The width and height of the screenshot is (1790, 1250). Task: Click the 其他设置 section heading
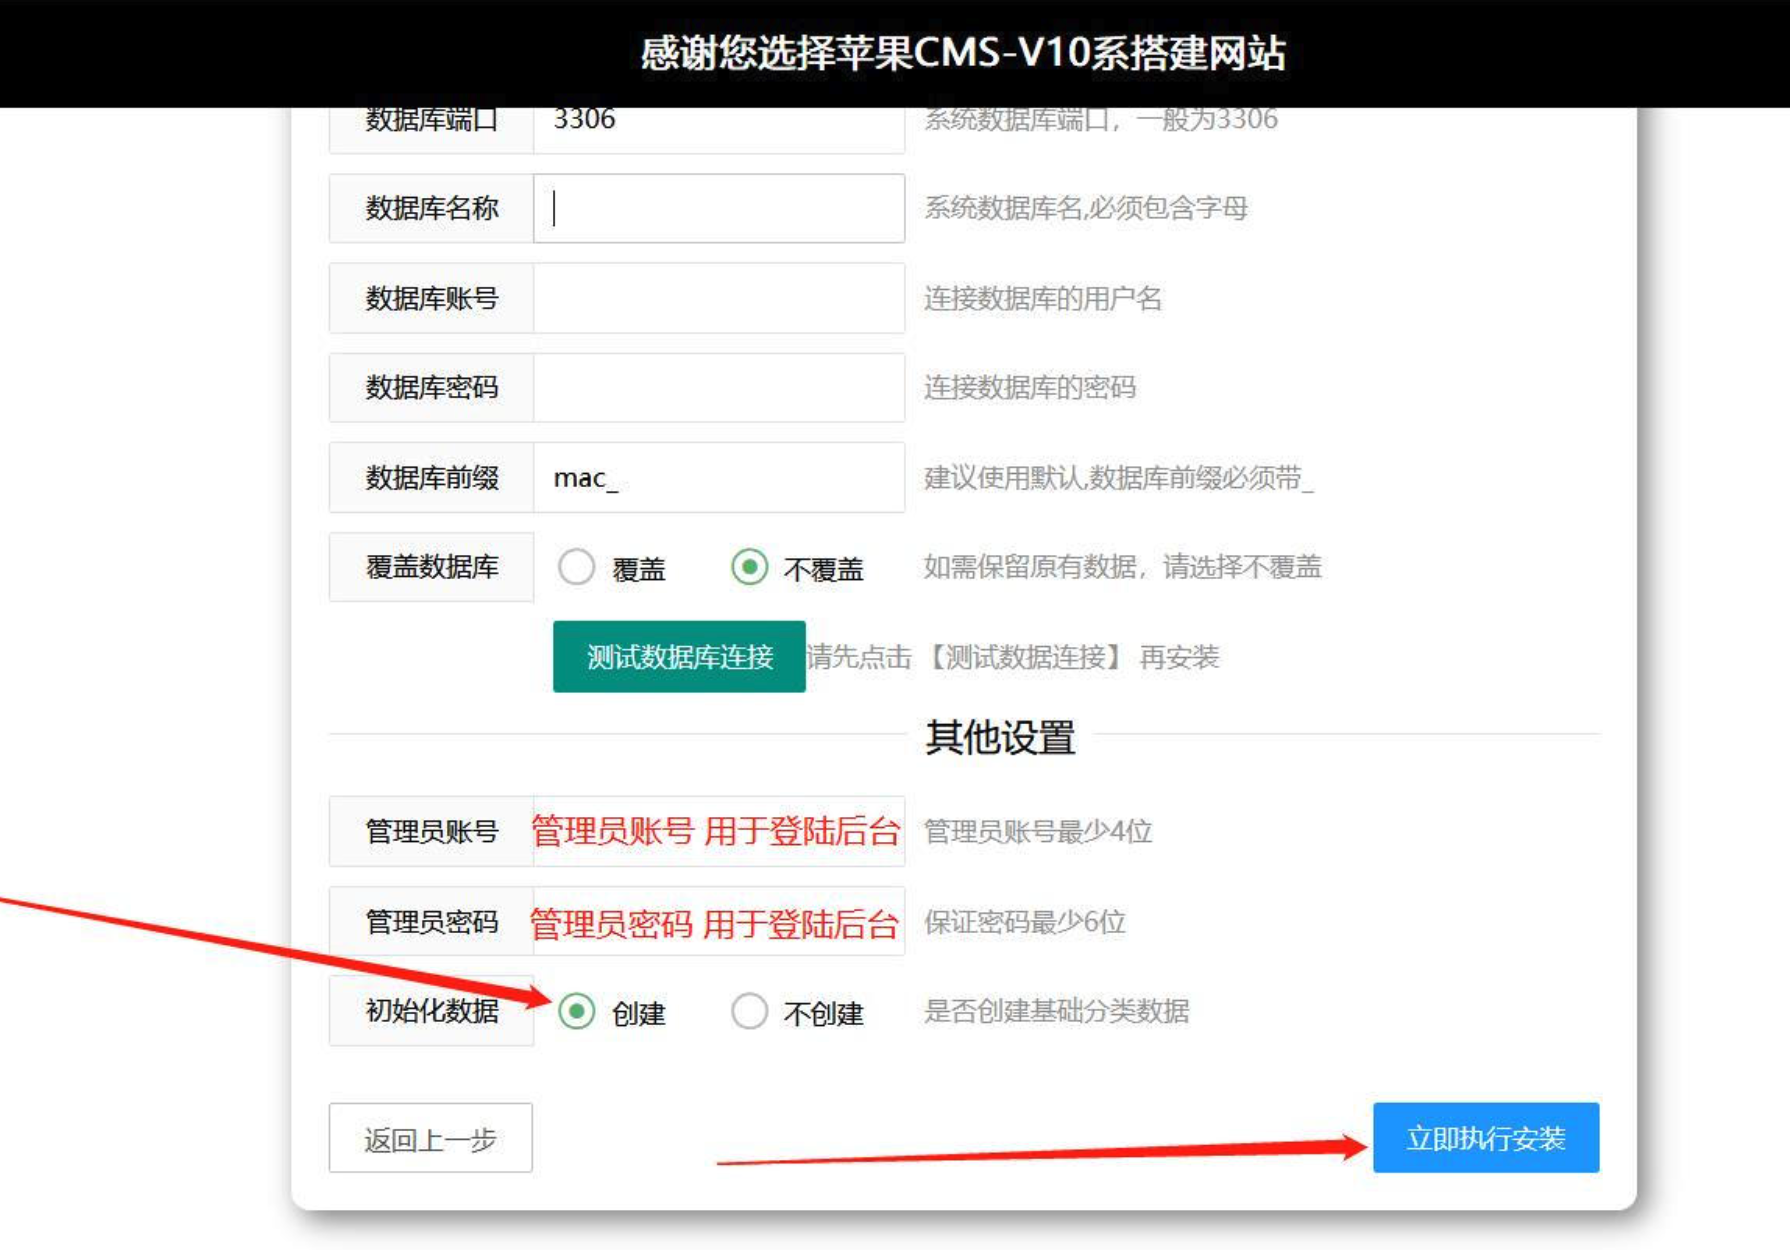[x=1001, y=735]
